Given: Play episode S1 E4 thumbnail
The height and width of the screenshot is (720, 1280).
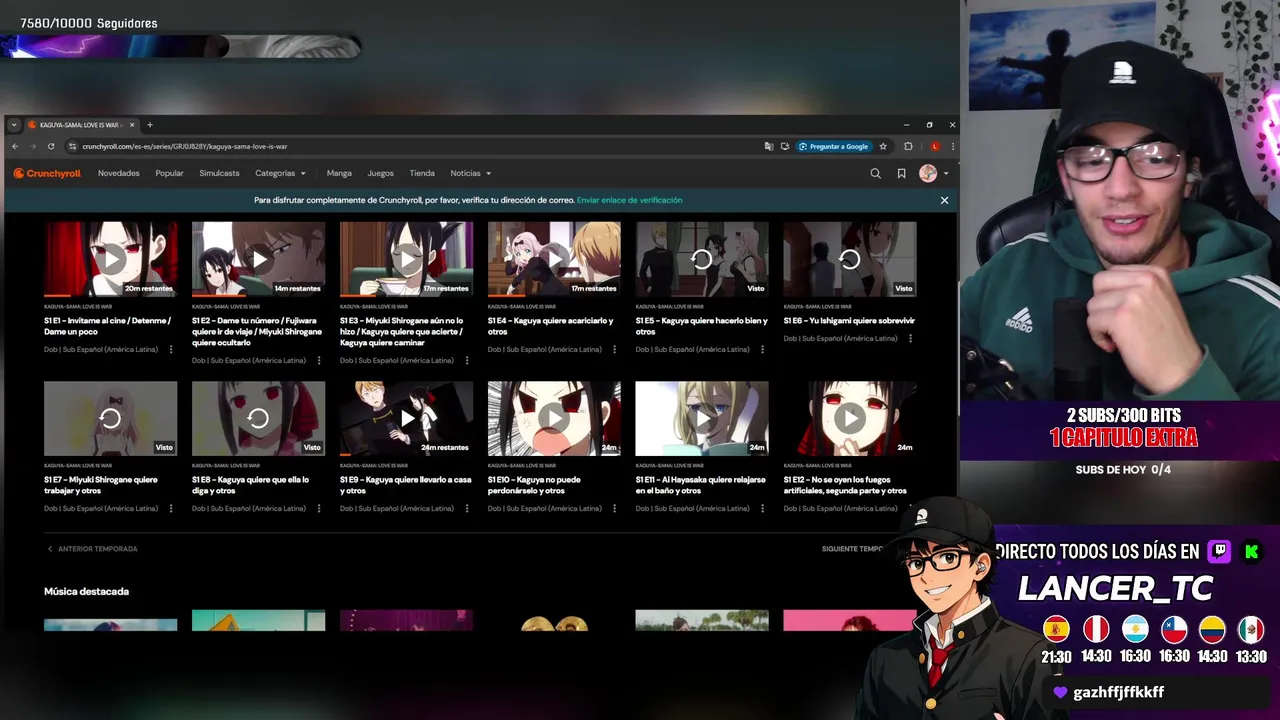Looking at the screenshot, I should [x=554, y=259].
